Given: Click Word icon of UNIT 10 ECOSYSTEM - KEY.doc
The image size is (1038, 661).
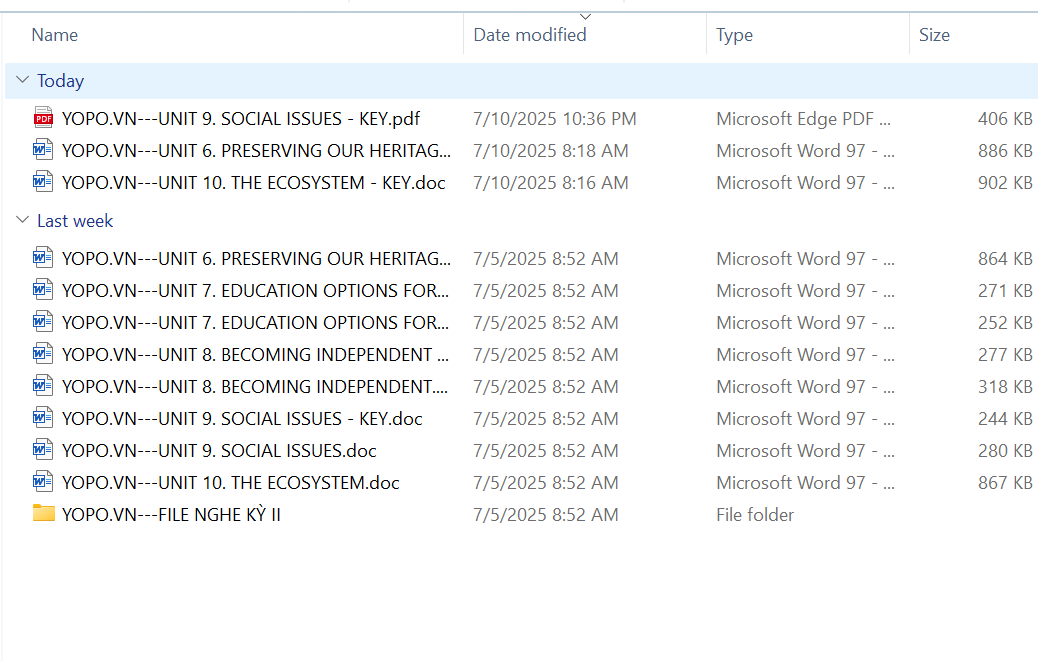Looking at the screenshot, I should [x=43, y=182].
